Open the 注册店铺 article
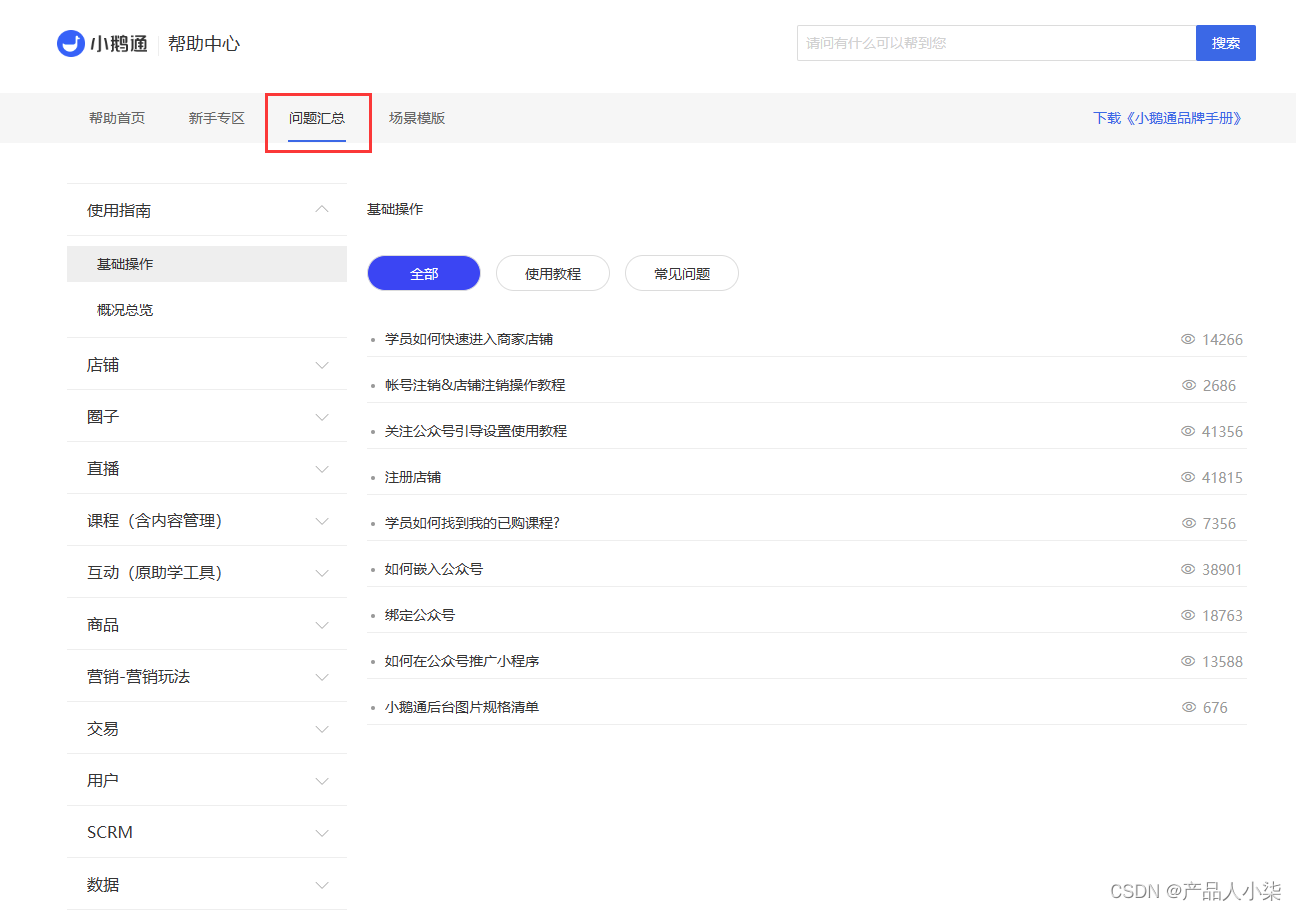The image size is (1296, 911). click(x=413, y=477)
